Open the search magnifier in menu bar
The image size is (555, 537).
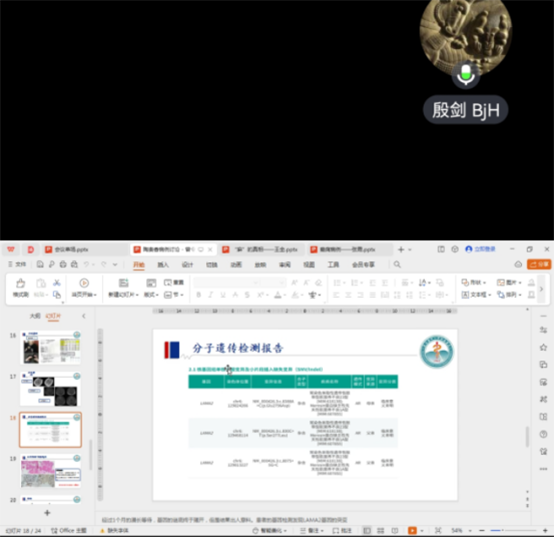point(397,264)
